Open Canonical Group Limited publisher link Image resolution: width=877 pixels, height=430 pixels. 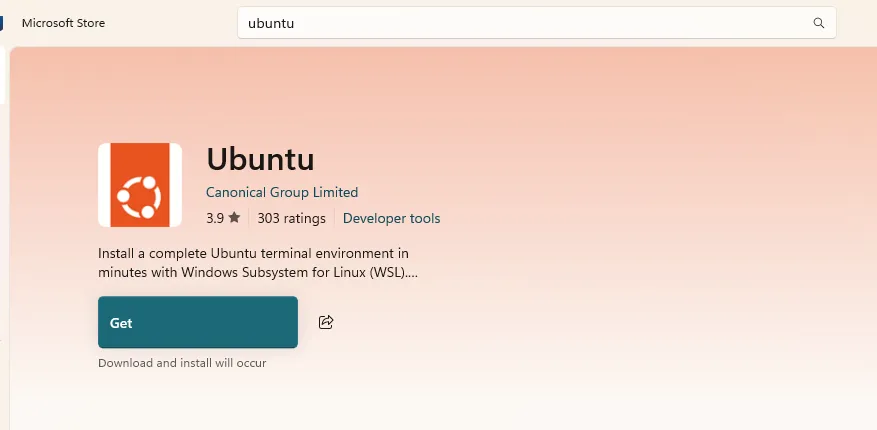[282, 192]
